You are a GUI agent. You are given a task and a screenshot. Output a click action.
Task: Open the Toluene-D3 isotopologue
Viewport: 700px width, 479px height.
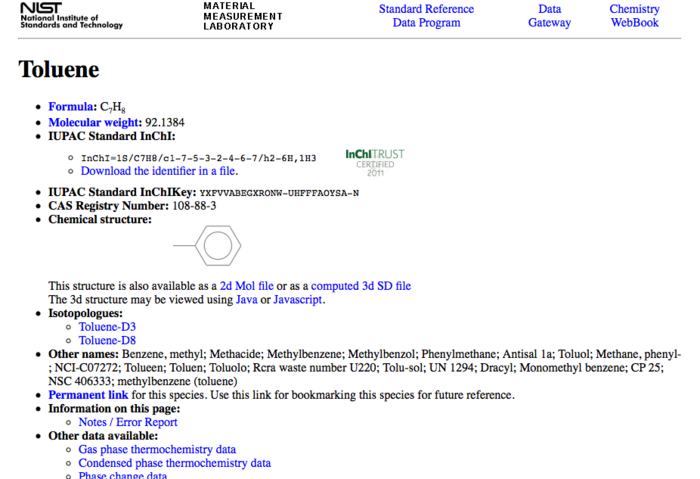pos(107,327)
